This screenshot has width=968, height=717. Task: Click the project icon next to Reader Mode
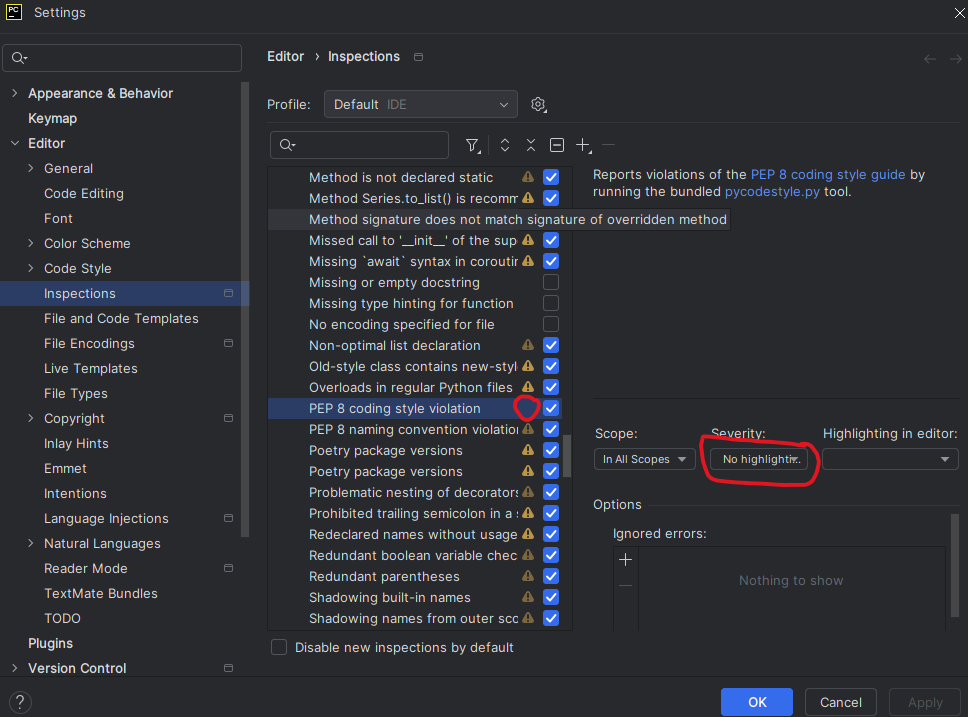[228, 568]
